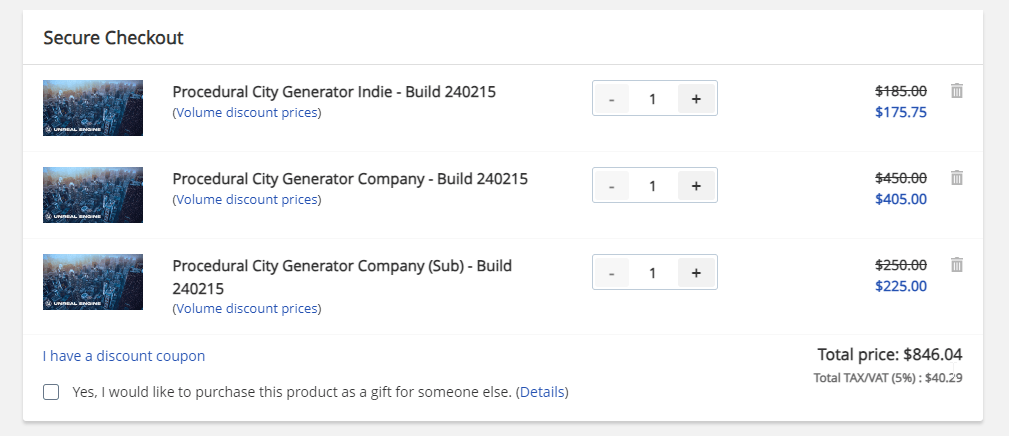Enable the purchase as gift checkbox
The width and height of the screenshot is (1009, 436).
click(x=51, y=392)
